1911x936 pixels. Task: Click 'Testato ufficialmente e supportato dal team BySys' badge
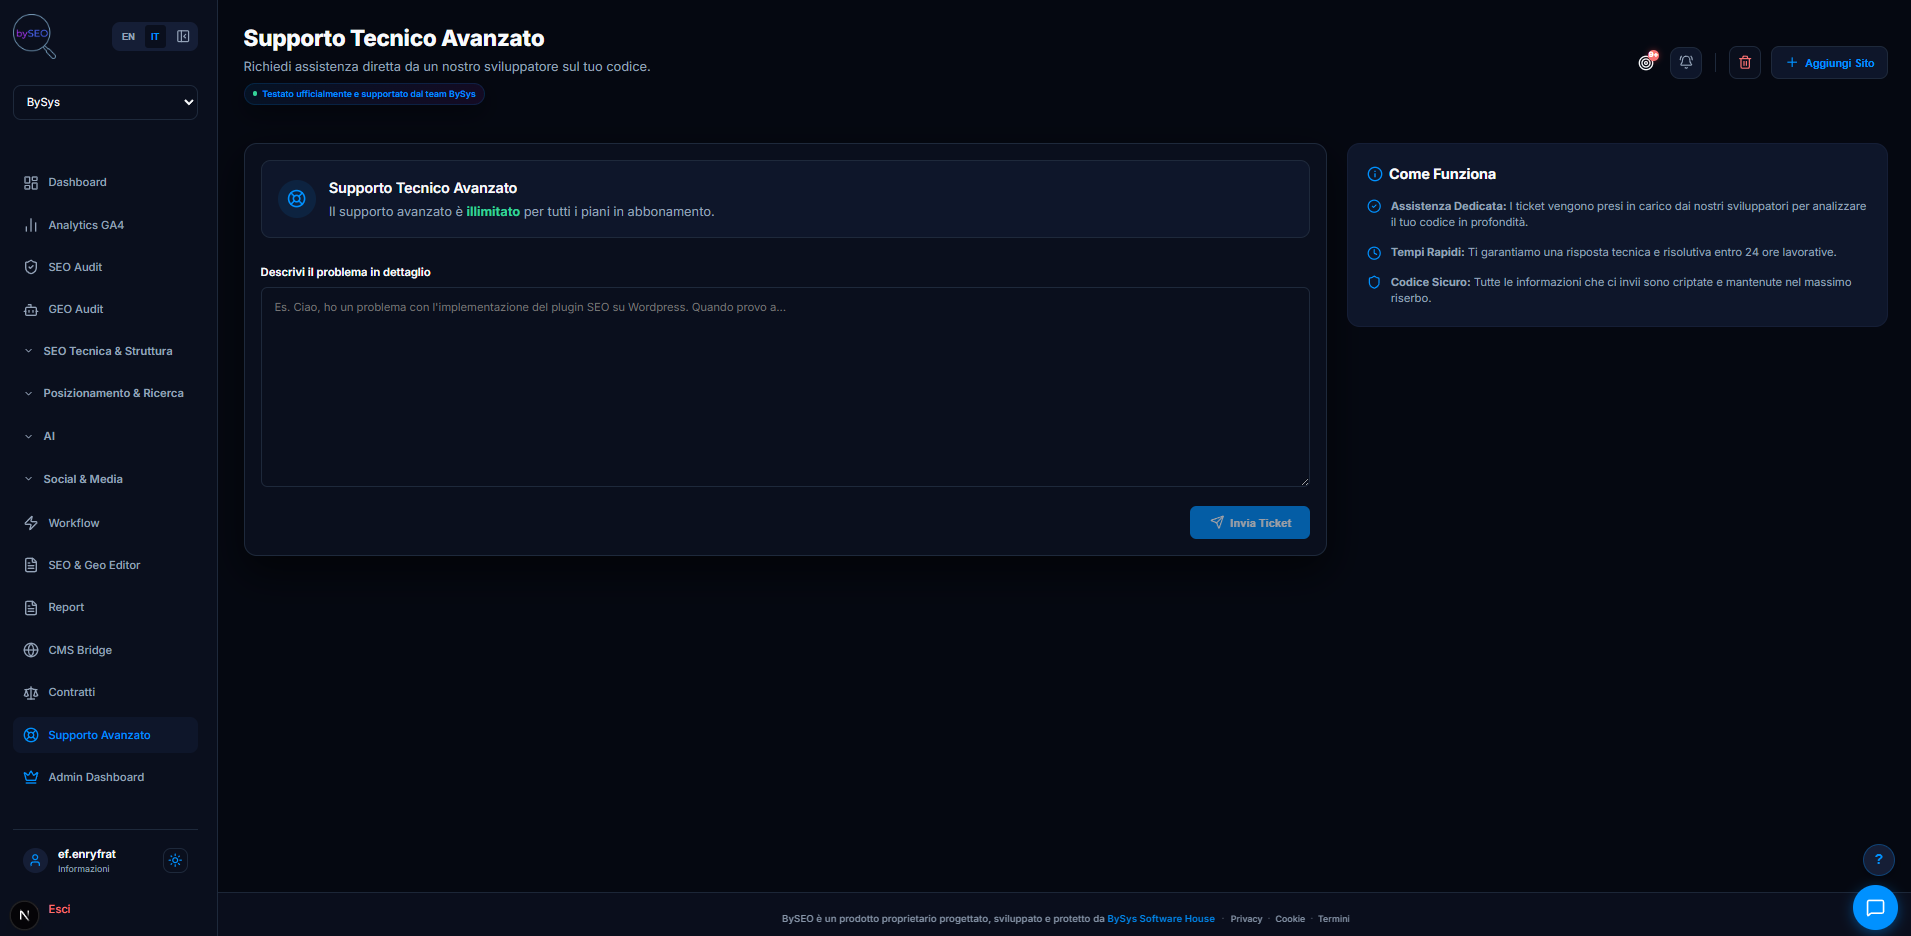[x=364, y=94]
